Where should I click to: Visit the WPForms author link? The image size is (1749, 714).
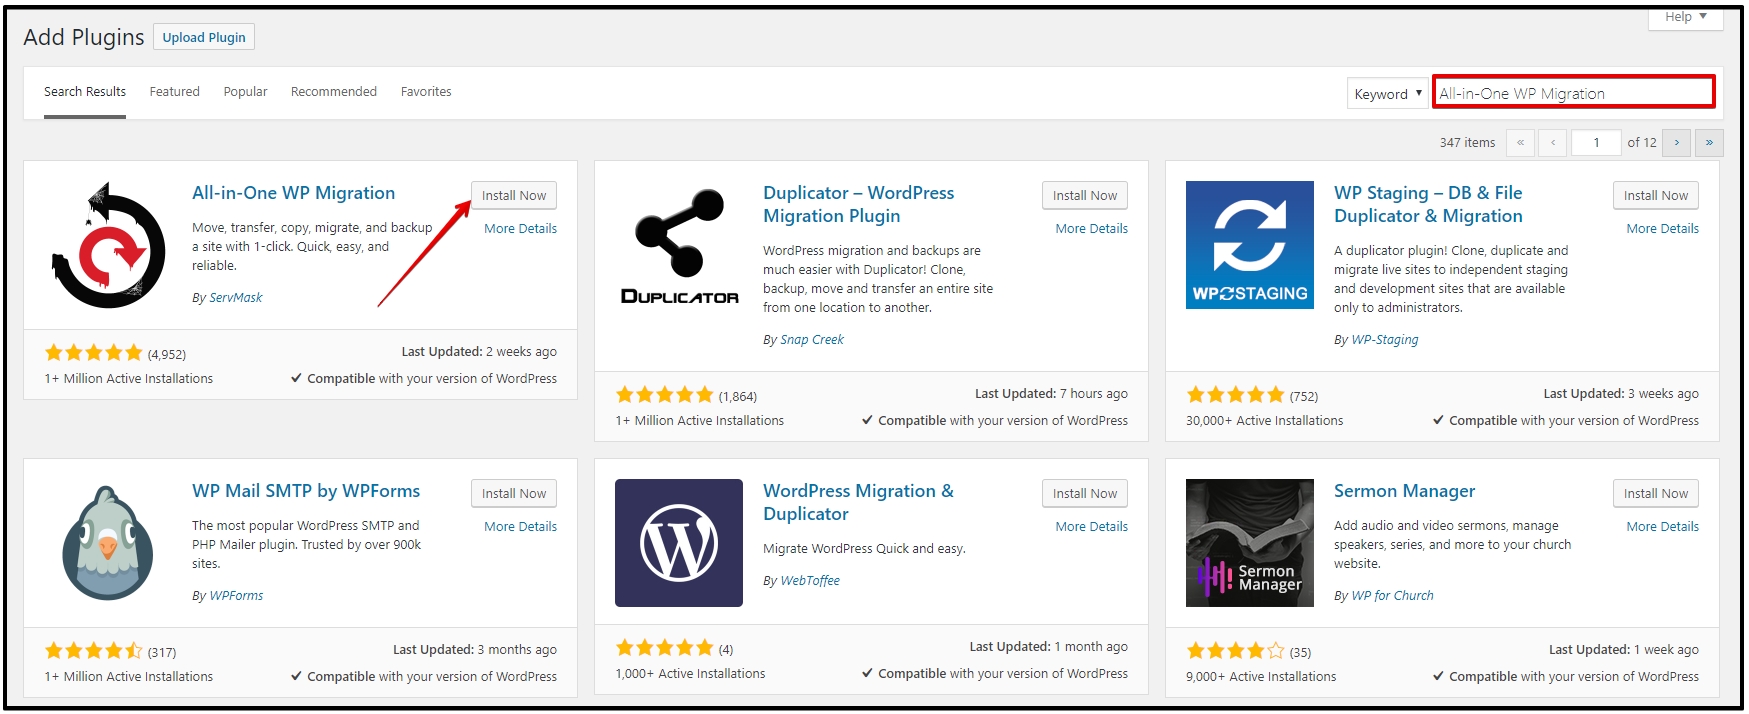tap(236, 595)
